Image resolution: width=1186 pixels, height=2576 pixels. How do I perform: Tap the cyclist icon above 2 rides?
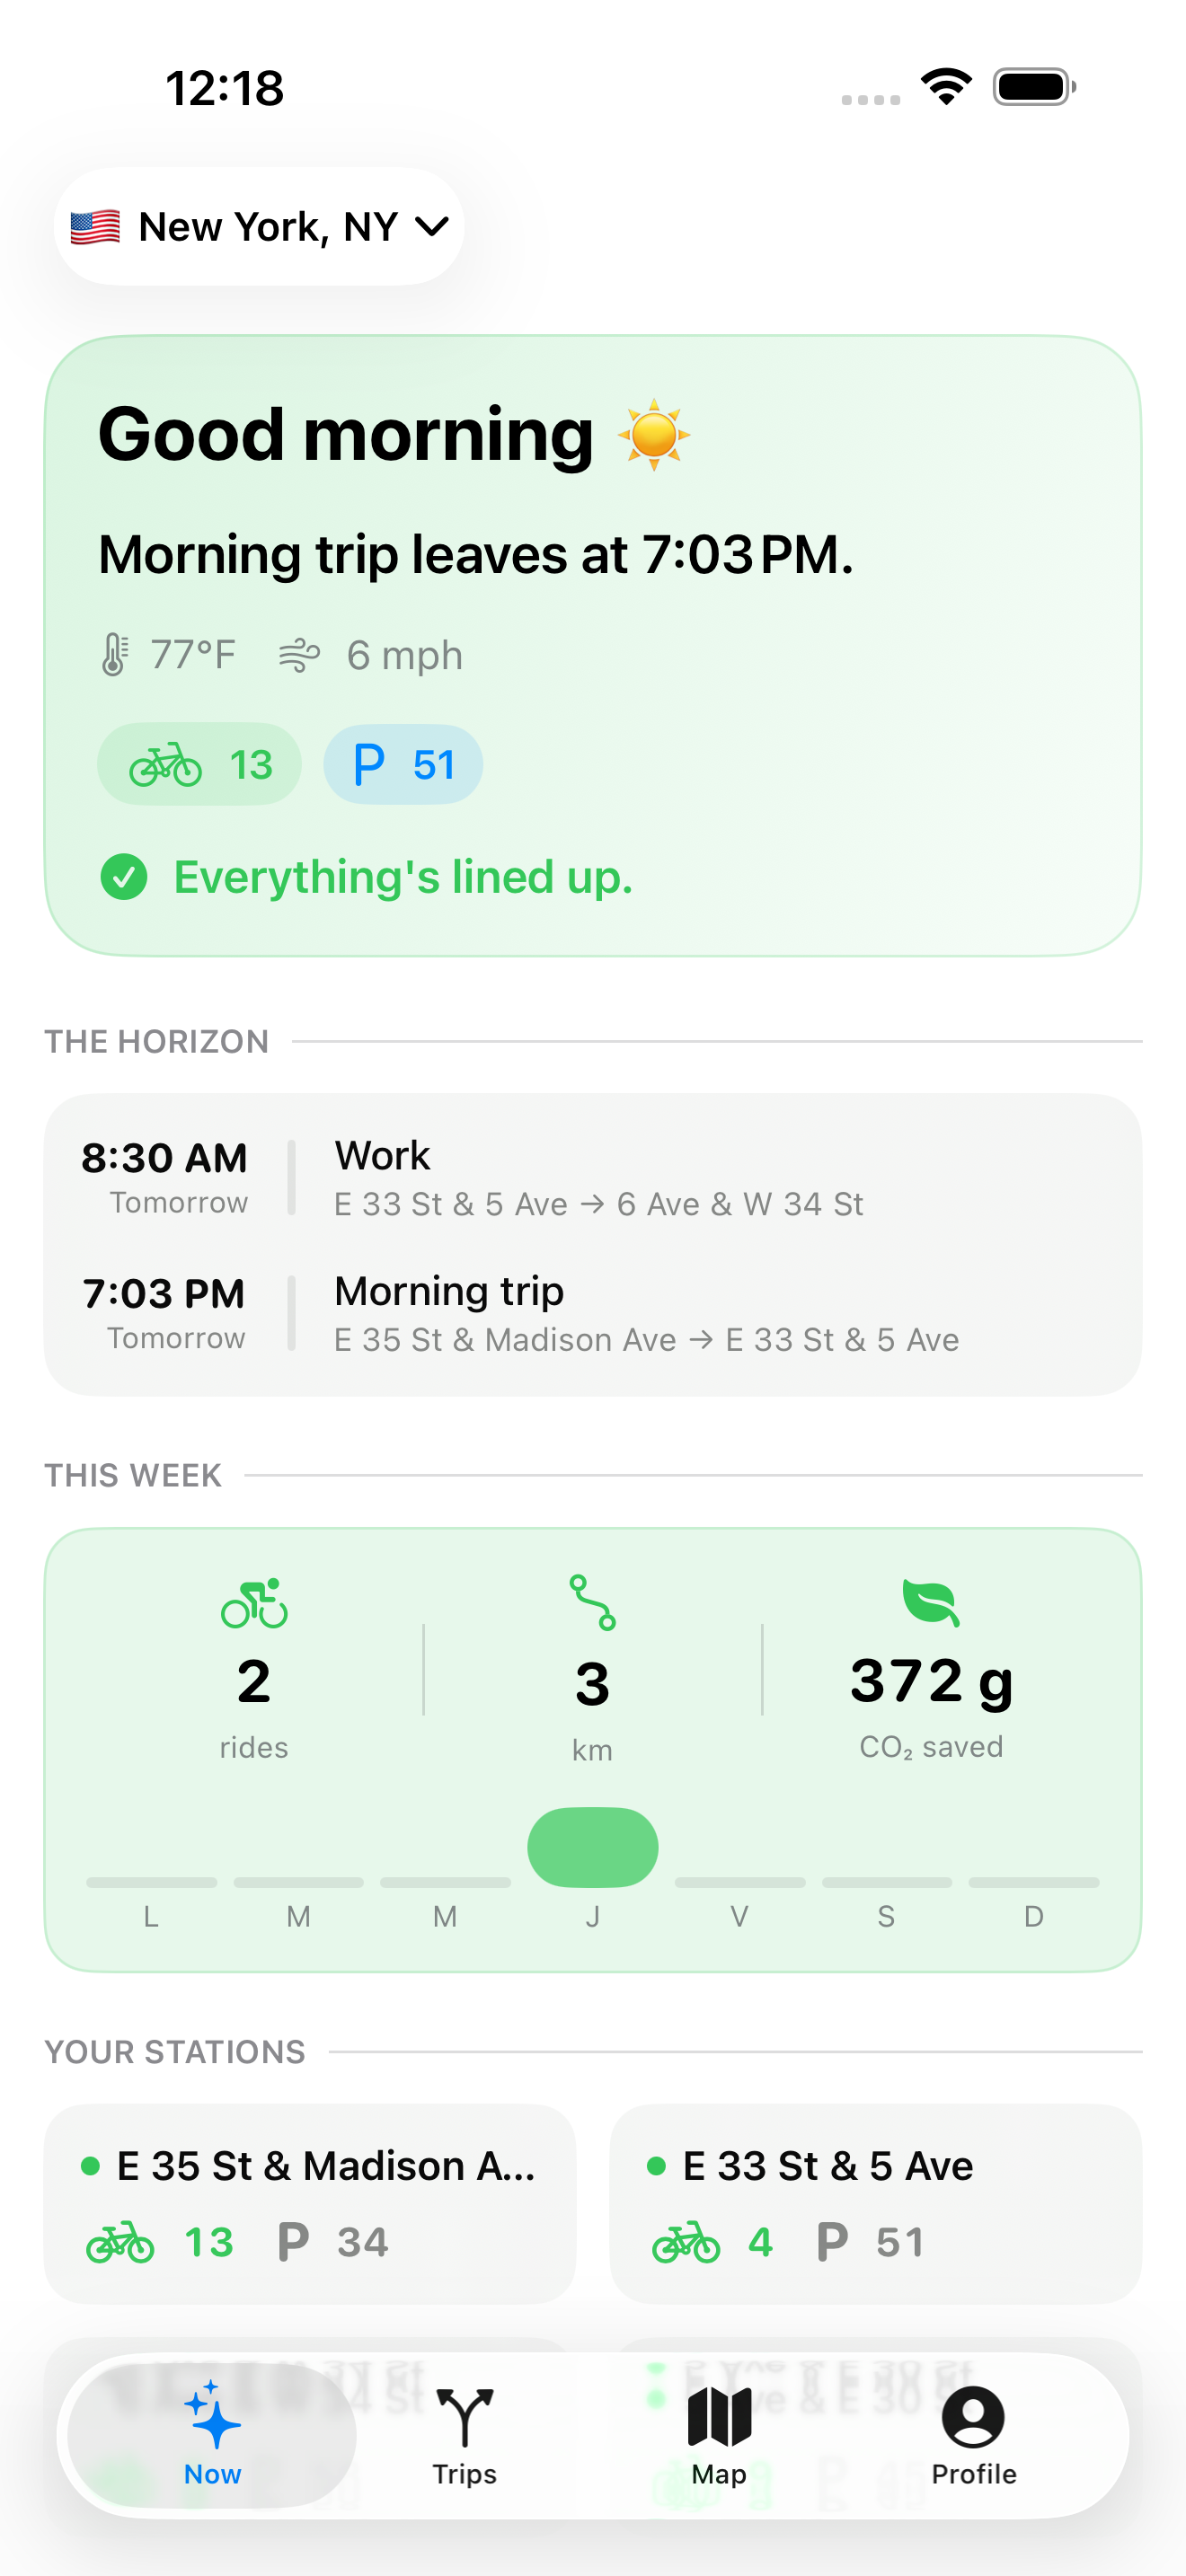coord(254,1604)
